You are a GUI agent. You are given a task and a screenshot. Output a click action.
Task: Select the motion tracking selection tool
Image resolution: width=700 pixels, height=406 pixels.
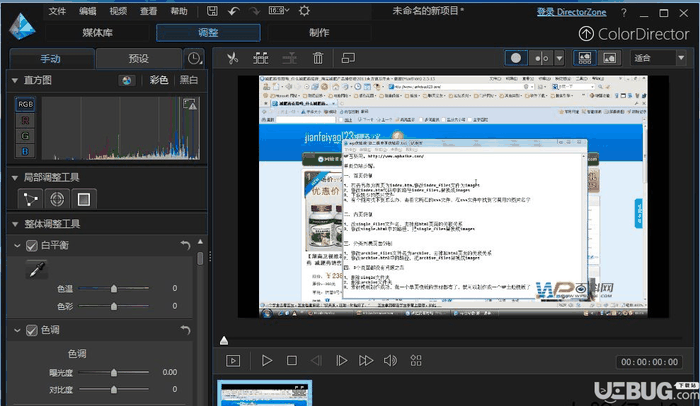(x=30, y=199)
